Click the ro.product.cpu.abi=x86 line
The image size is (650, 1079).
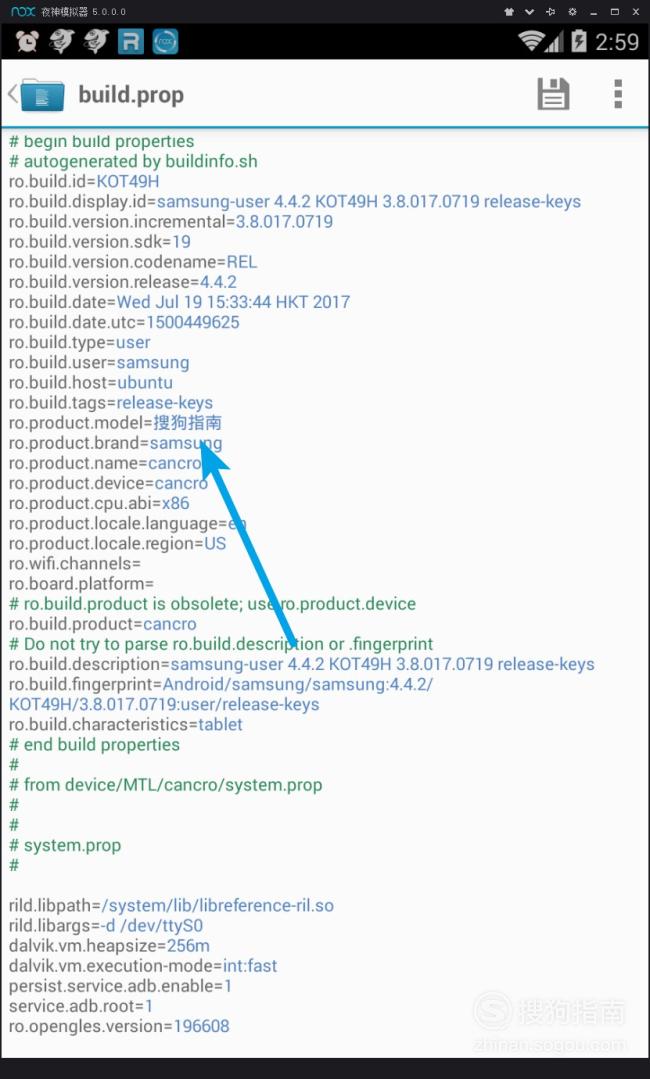tap(99, 503)
